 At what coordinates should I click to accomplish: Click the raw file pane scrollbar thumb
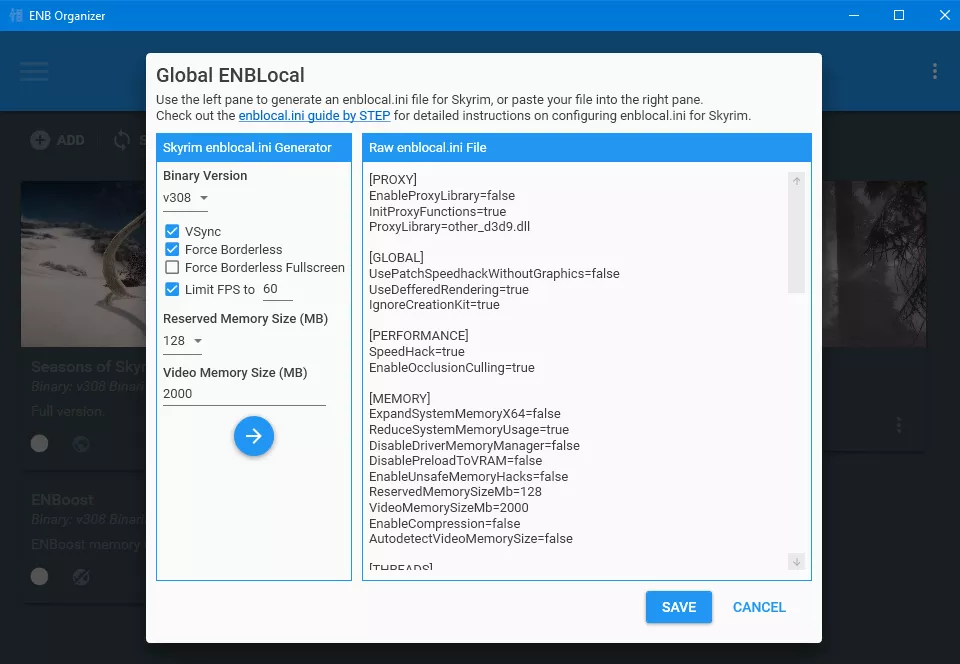796,241
